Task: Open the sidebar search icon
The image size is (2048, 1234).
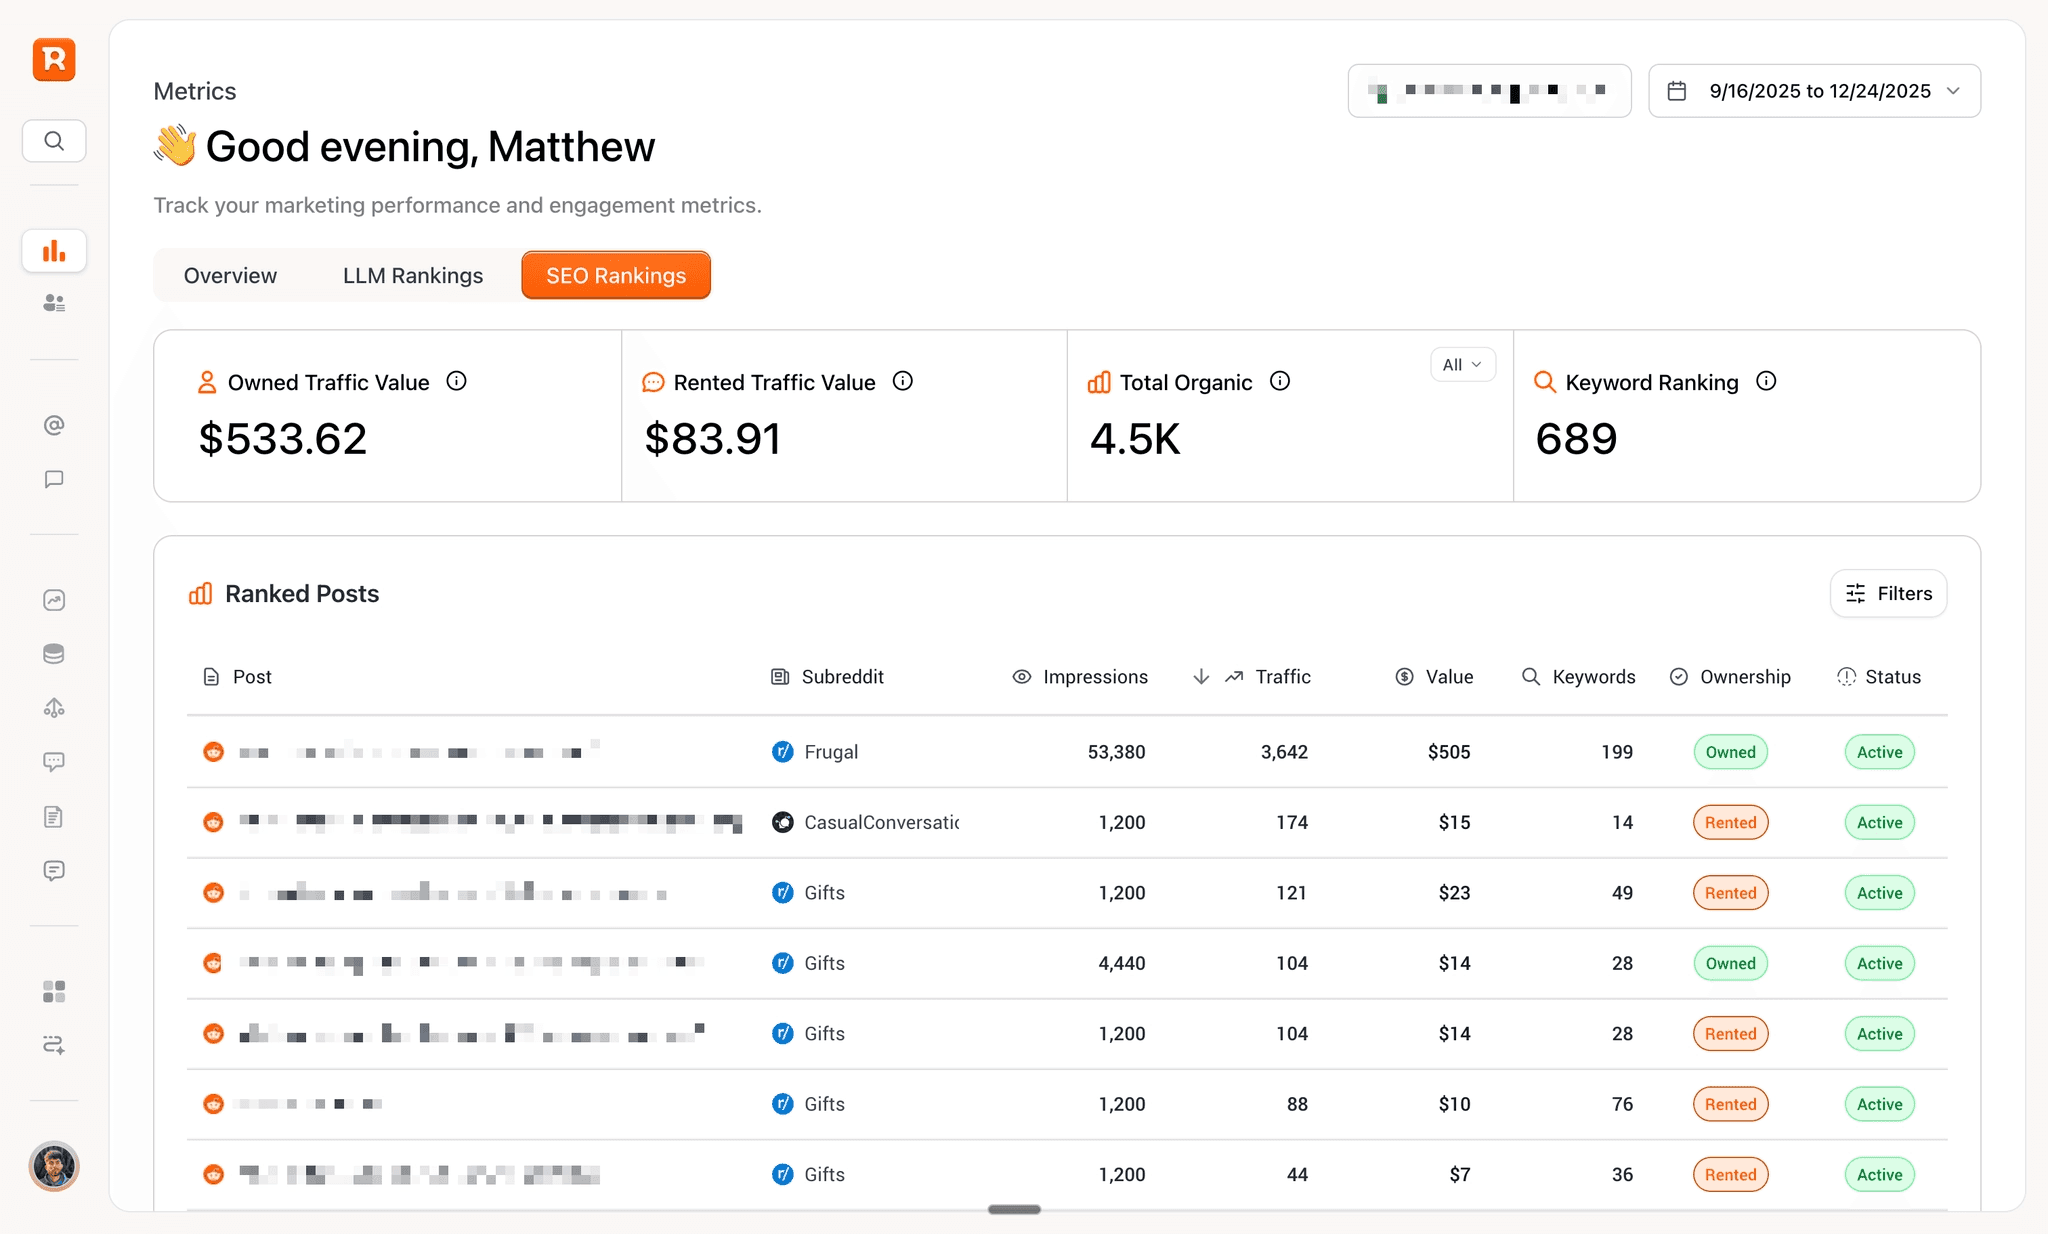Action: [54, 141]
